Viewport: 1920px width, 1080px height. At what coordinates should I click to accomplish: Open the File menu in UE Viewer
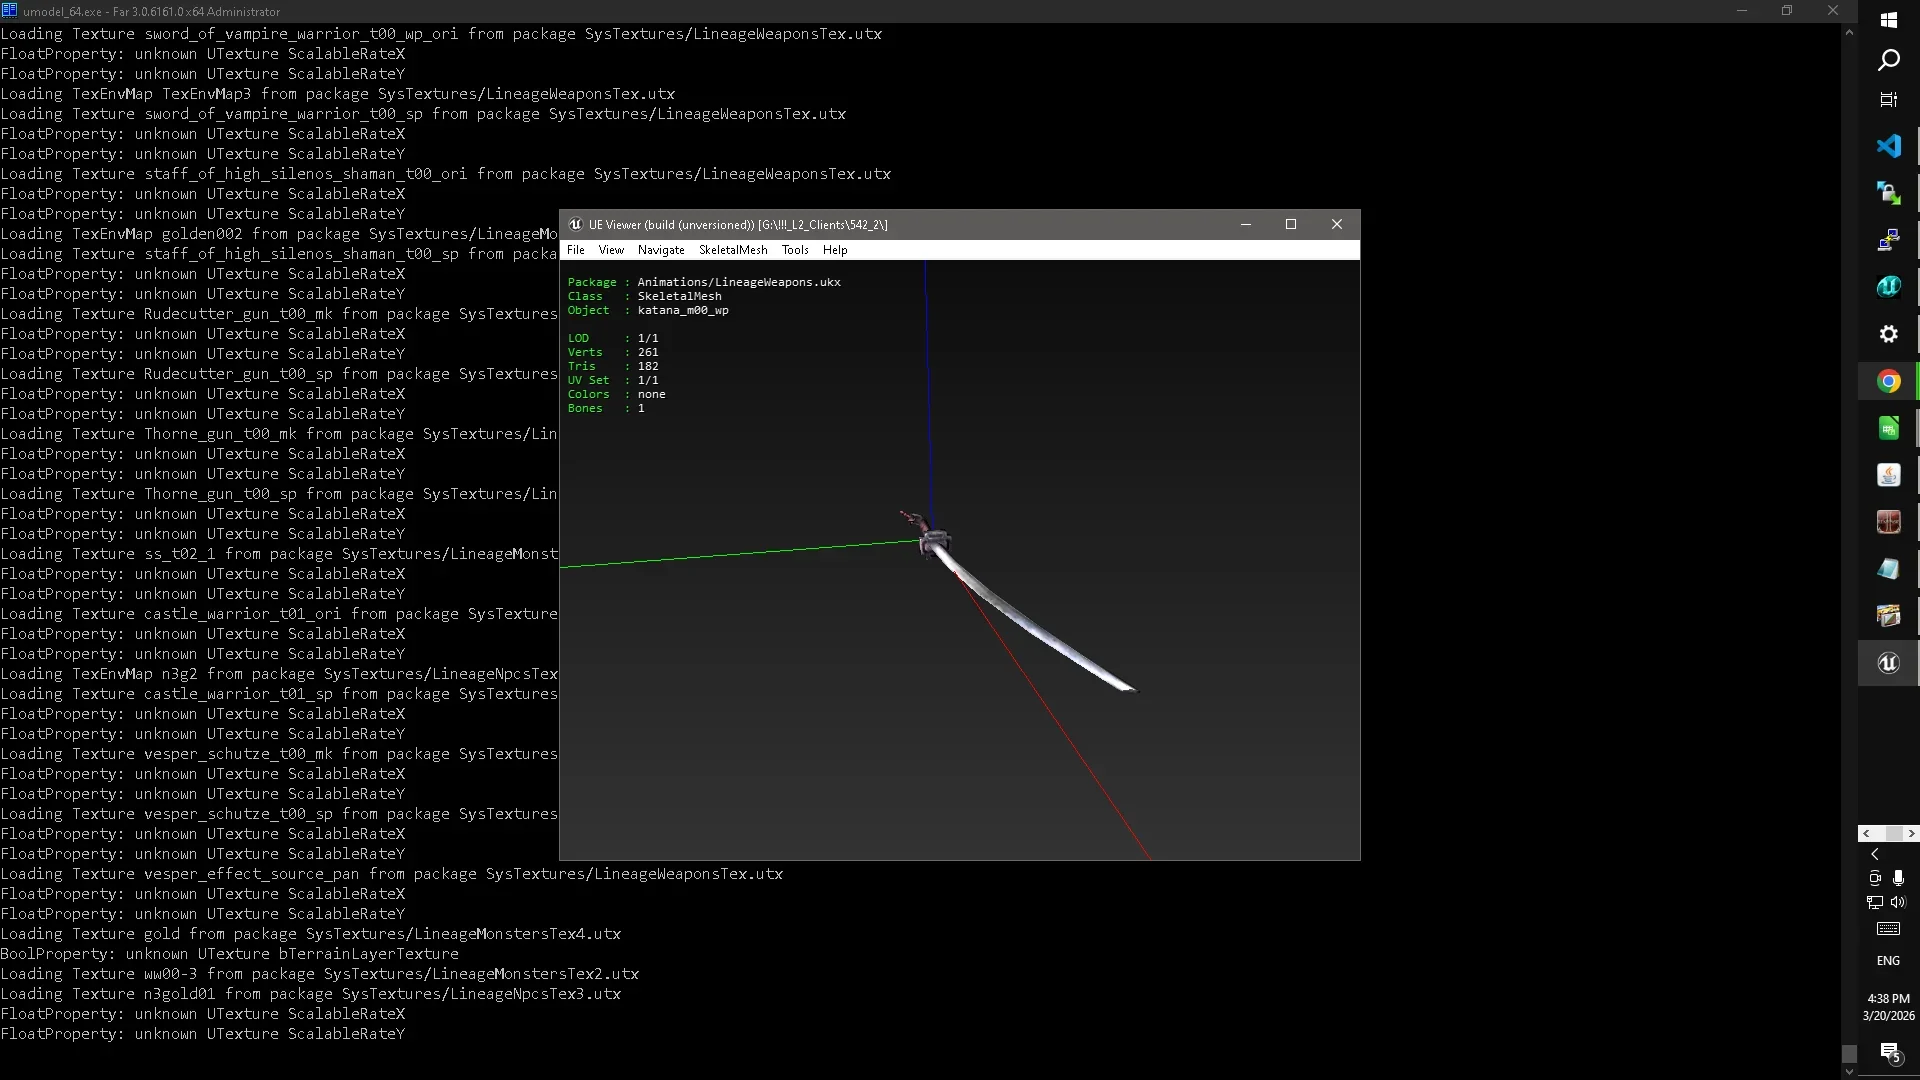tap(576, 250)
